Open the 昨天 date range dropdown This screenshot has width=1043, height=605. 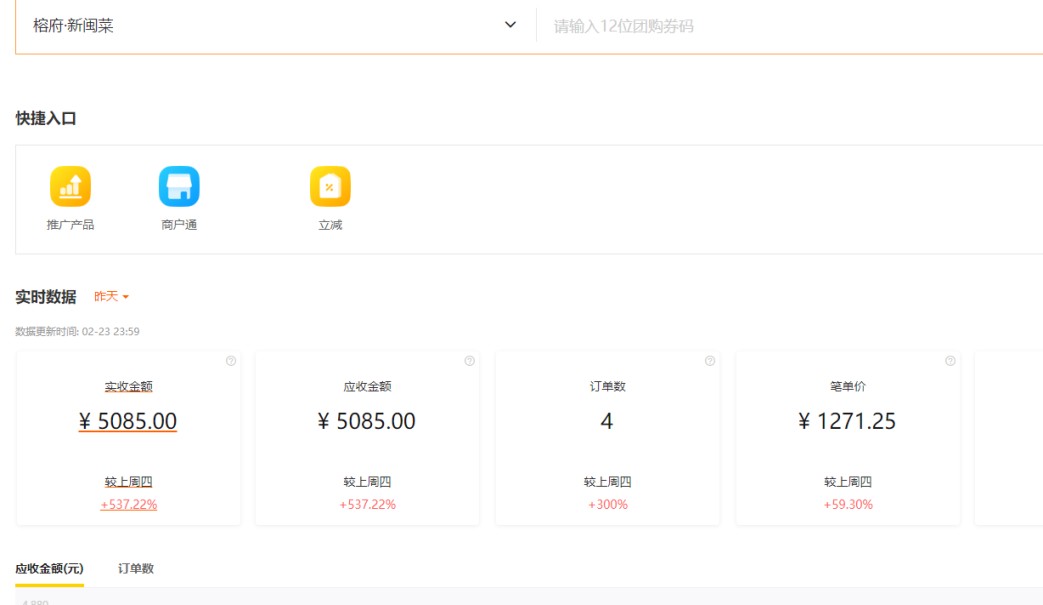coord(111,297)
